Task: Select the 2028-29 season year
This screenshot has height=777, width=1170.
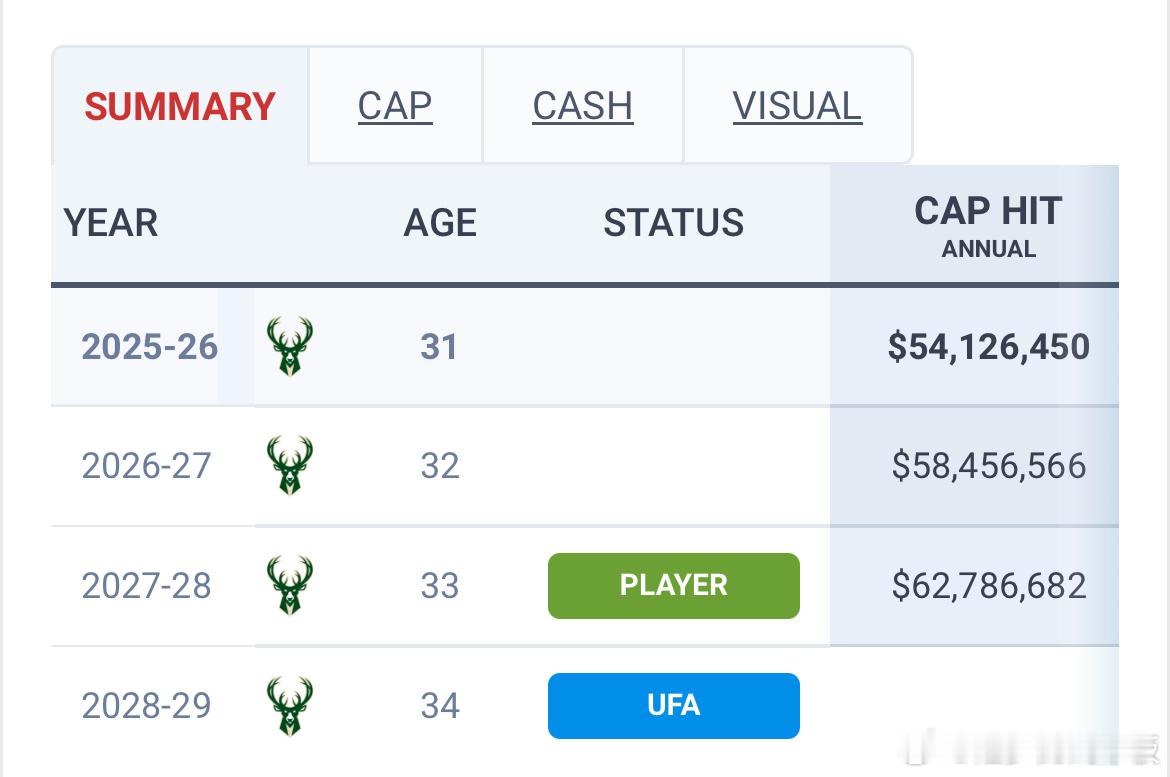Action: coord(146,705)
